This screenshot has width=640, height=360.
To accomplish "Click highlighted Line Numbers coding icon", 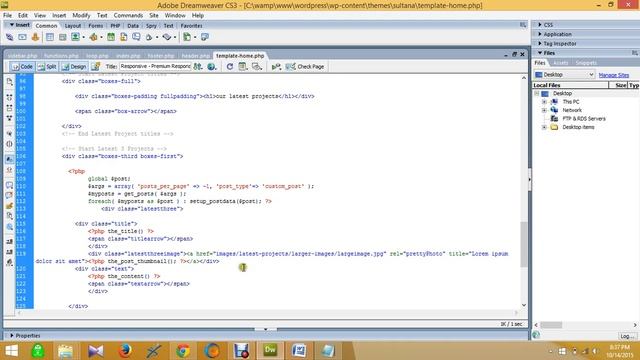I will [9, 159].
